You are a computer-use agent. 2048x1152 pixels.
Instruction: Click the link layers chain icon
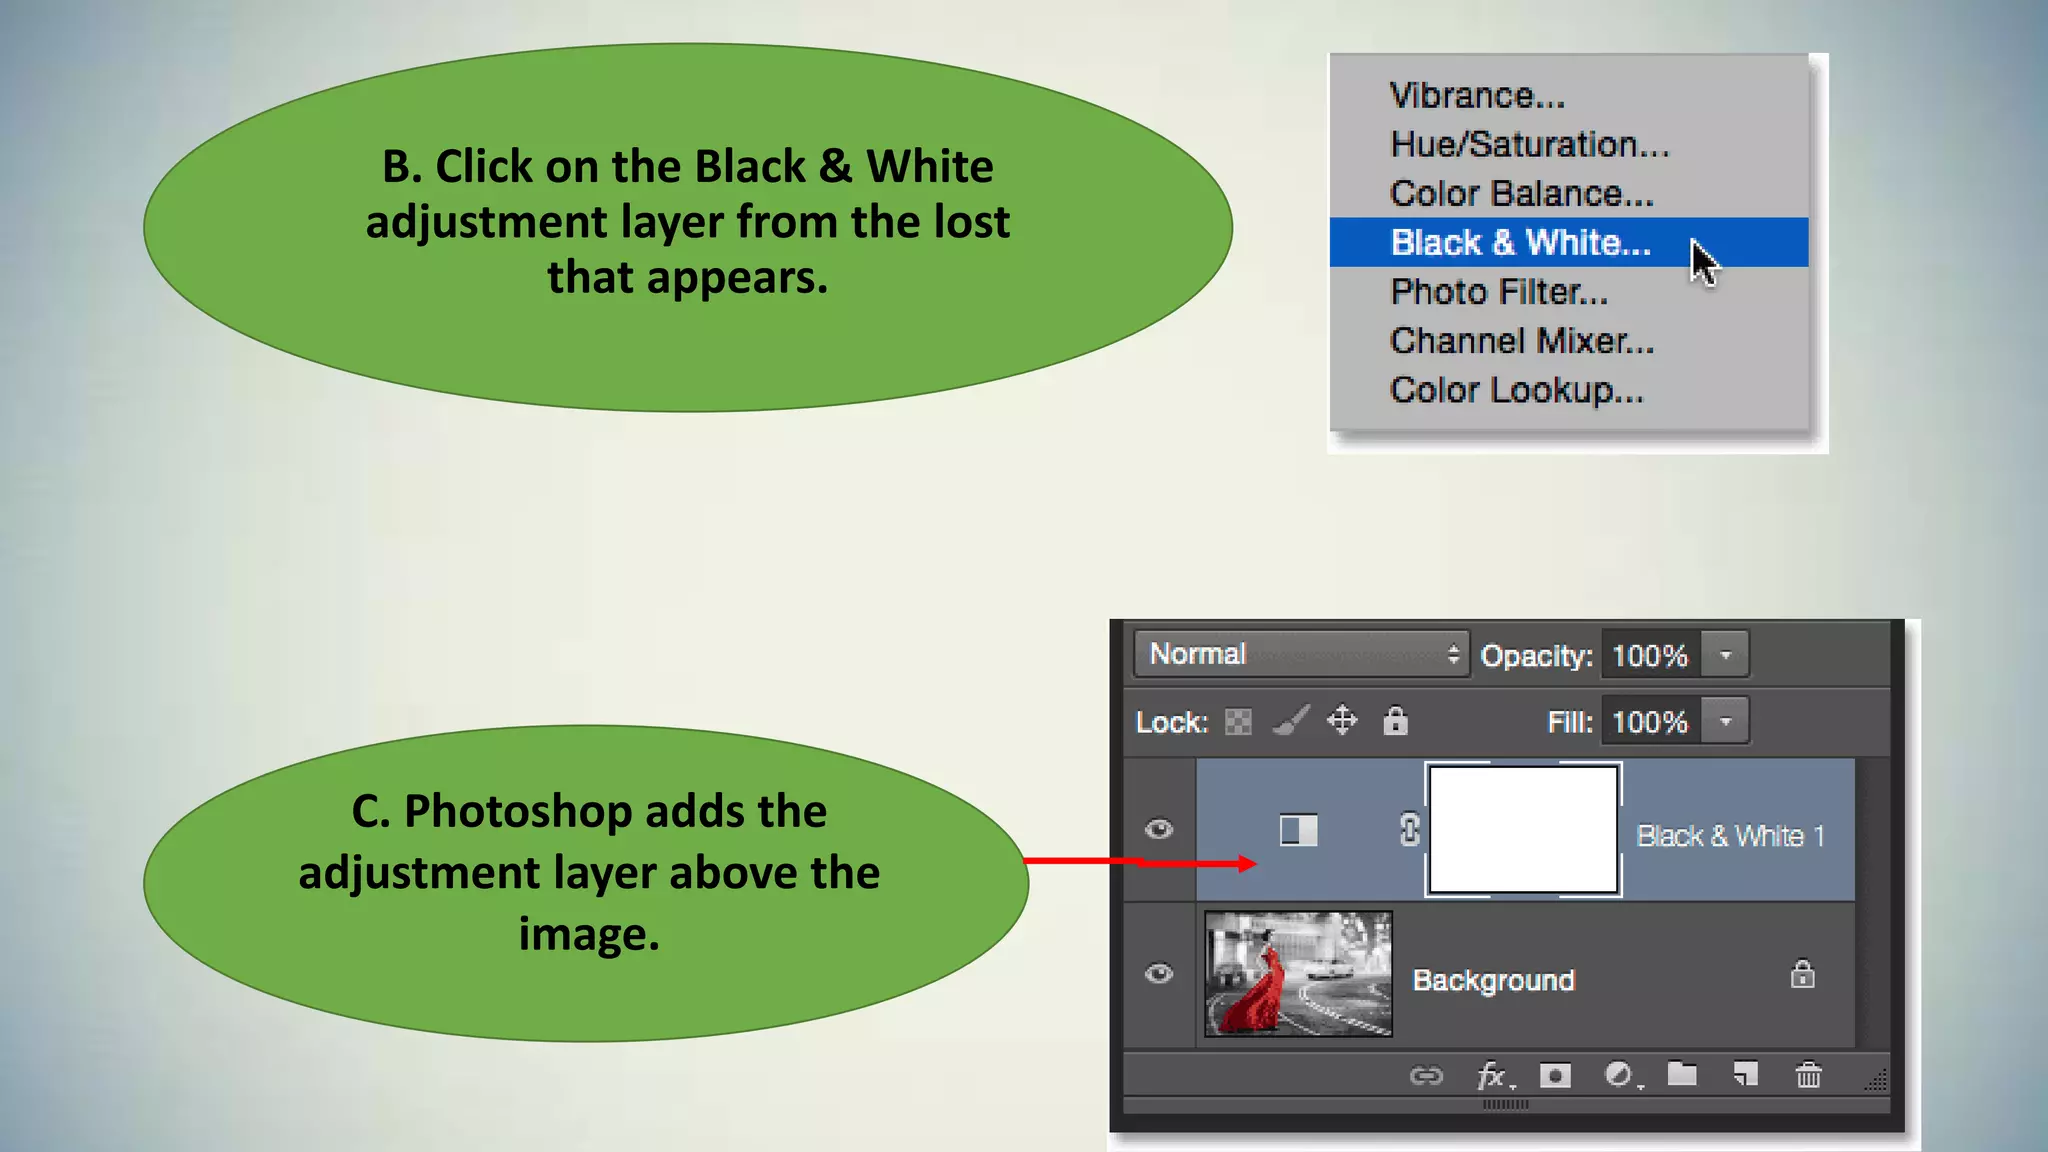pyautogui.click(x=1426, y=1076)
